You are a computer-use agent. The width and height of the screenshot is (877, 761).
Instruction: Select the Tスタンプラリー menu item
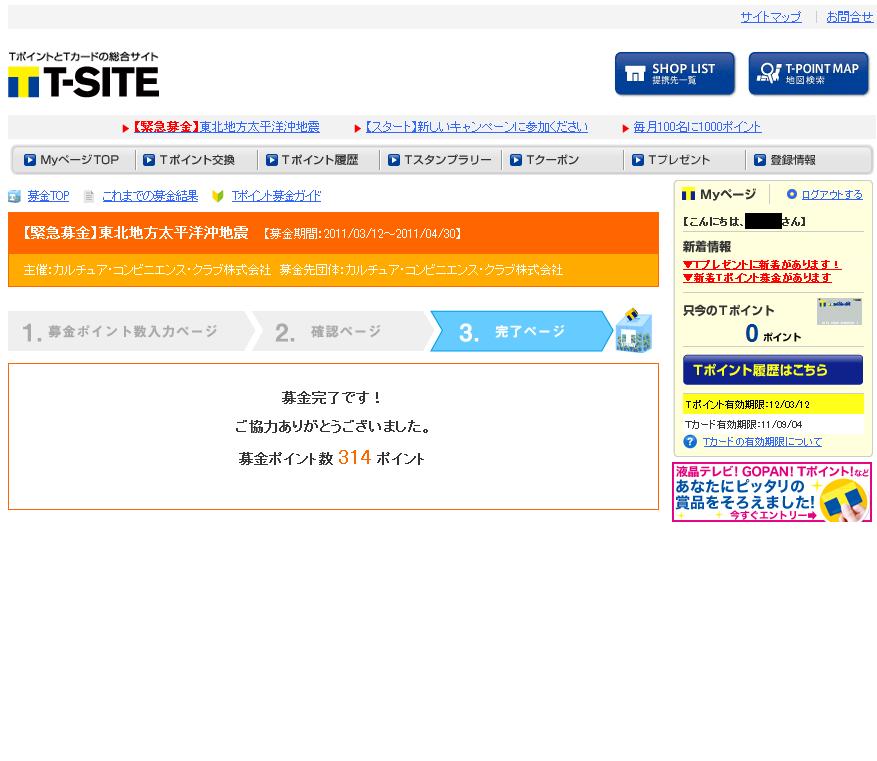[441, 160]
